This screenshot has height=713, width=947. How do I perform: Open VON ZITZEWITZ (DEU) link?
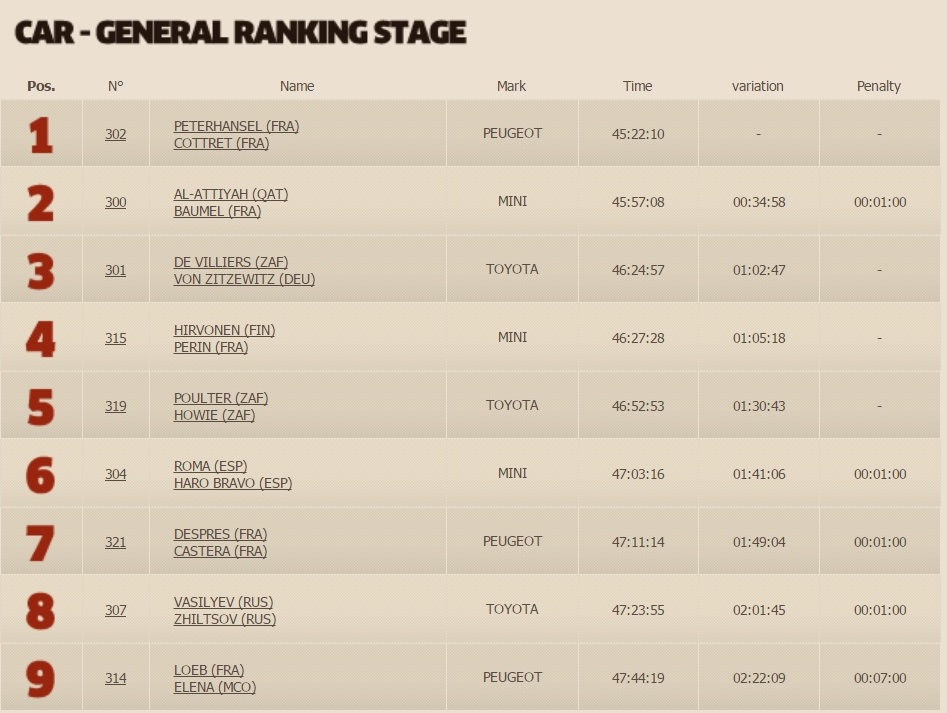click(244, 279)
